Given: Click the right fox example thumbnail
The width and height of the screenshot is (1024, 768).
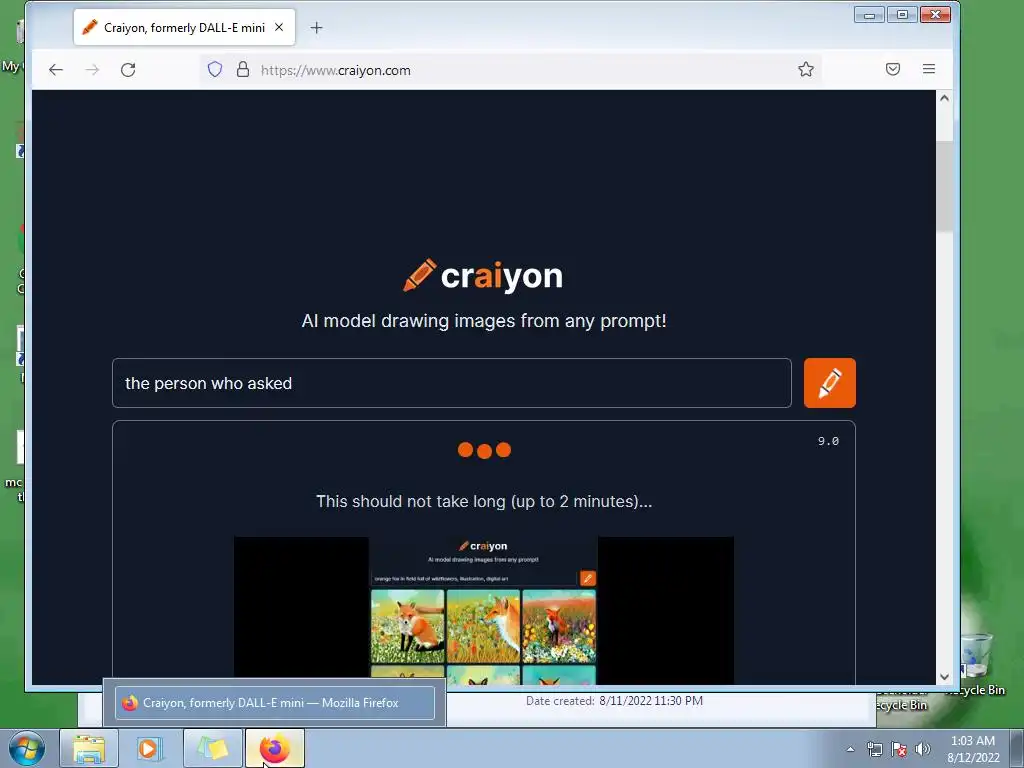Looking at the screenshot, I should coord(559,626).
